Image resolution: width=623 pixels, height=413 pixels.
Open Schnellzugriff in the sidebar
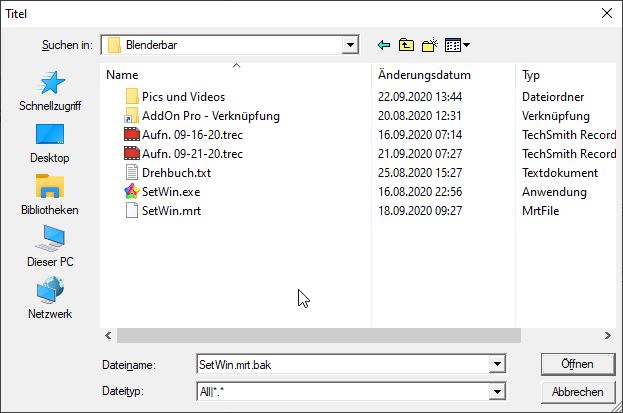pos(50,91)
